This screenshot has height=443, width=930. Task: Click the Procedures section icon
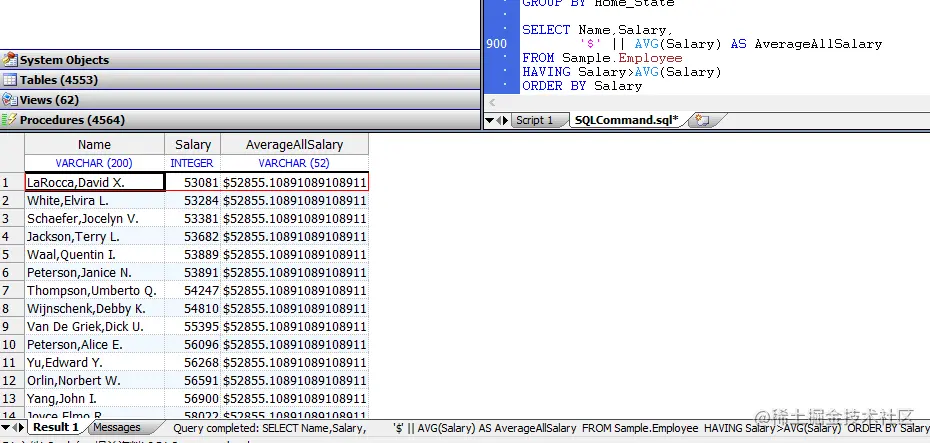click(x=9, y=120)
